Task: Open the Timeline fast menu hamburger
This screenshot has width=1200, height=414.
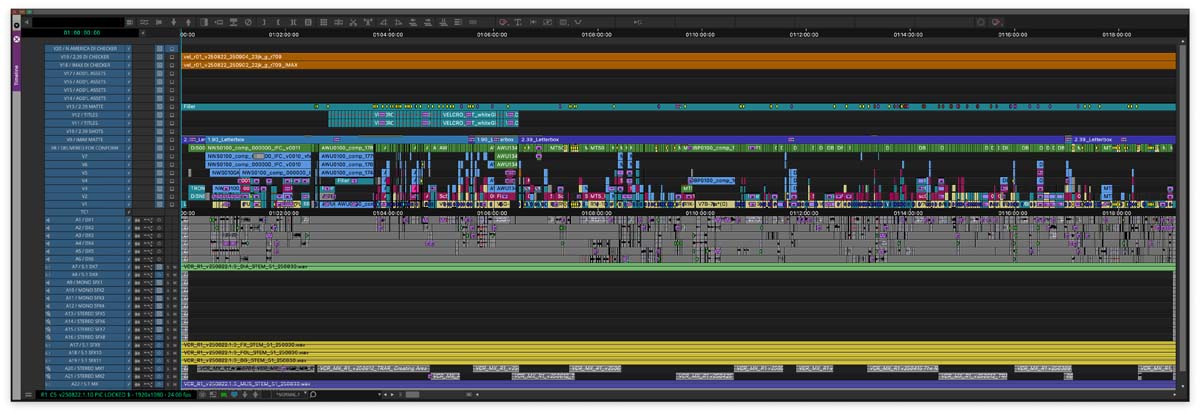Action: point(29,394)
